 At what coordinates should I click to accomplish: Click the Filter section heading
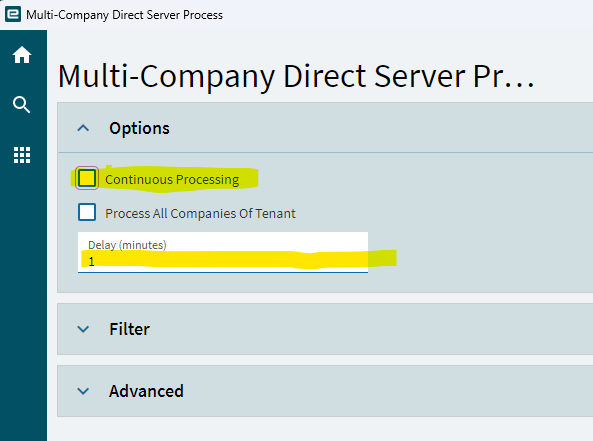[129, 329]
